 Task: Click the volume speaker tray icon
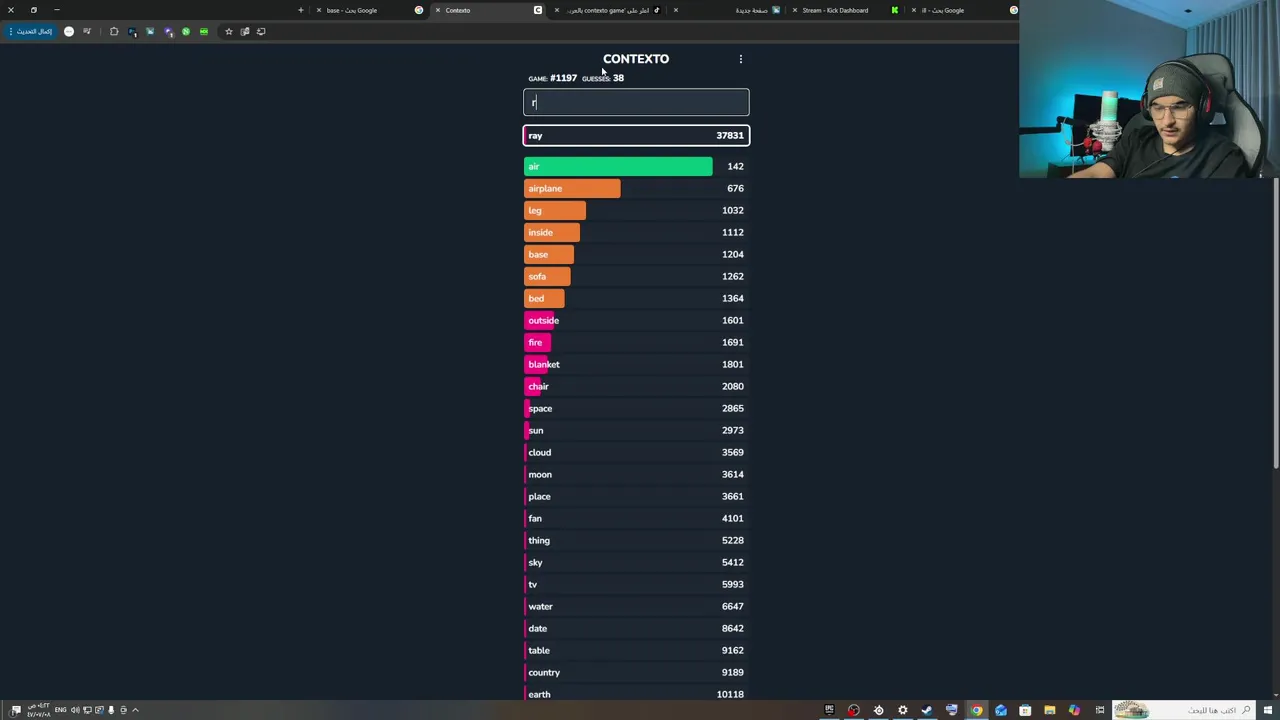point(74,710)
